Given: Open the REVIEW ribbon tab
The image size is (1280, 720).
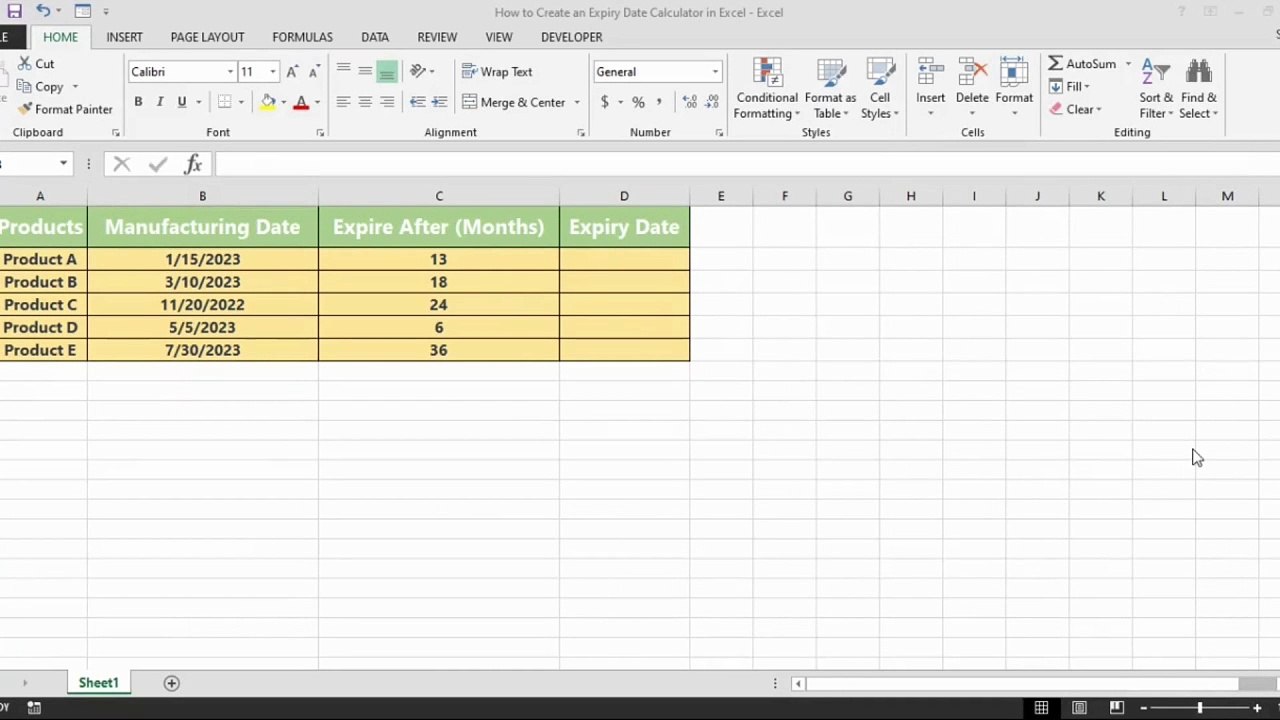Looking at the screenshot, I should (437, 37).
